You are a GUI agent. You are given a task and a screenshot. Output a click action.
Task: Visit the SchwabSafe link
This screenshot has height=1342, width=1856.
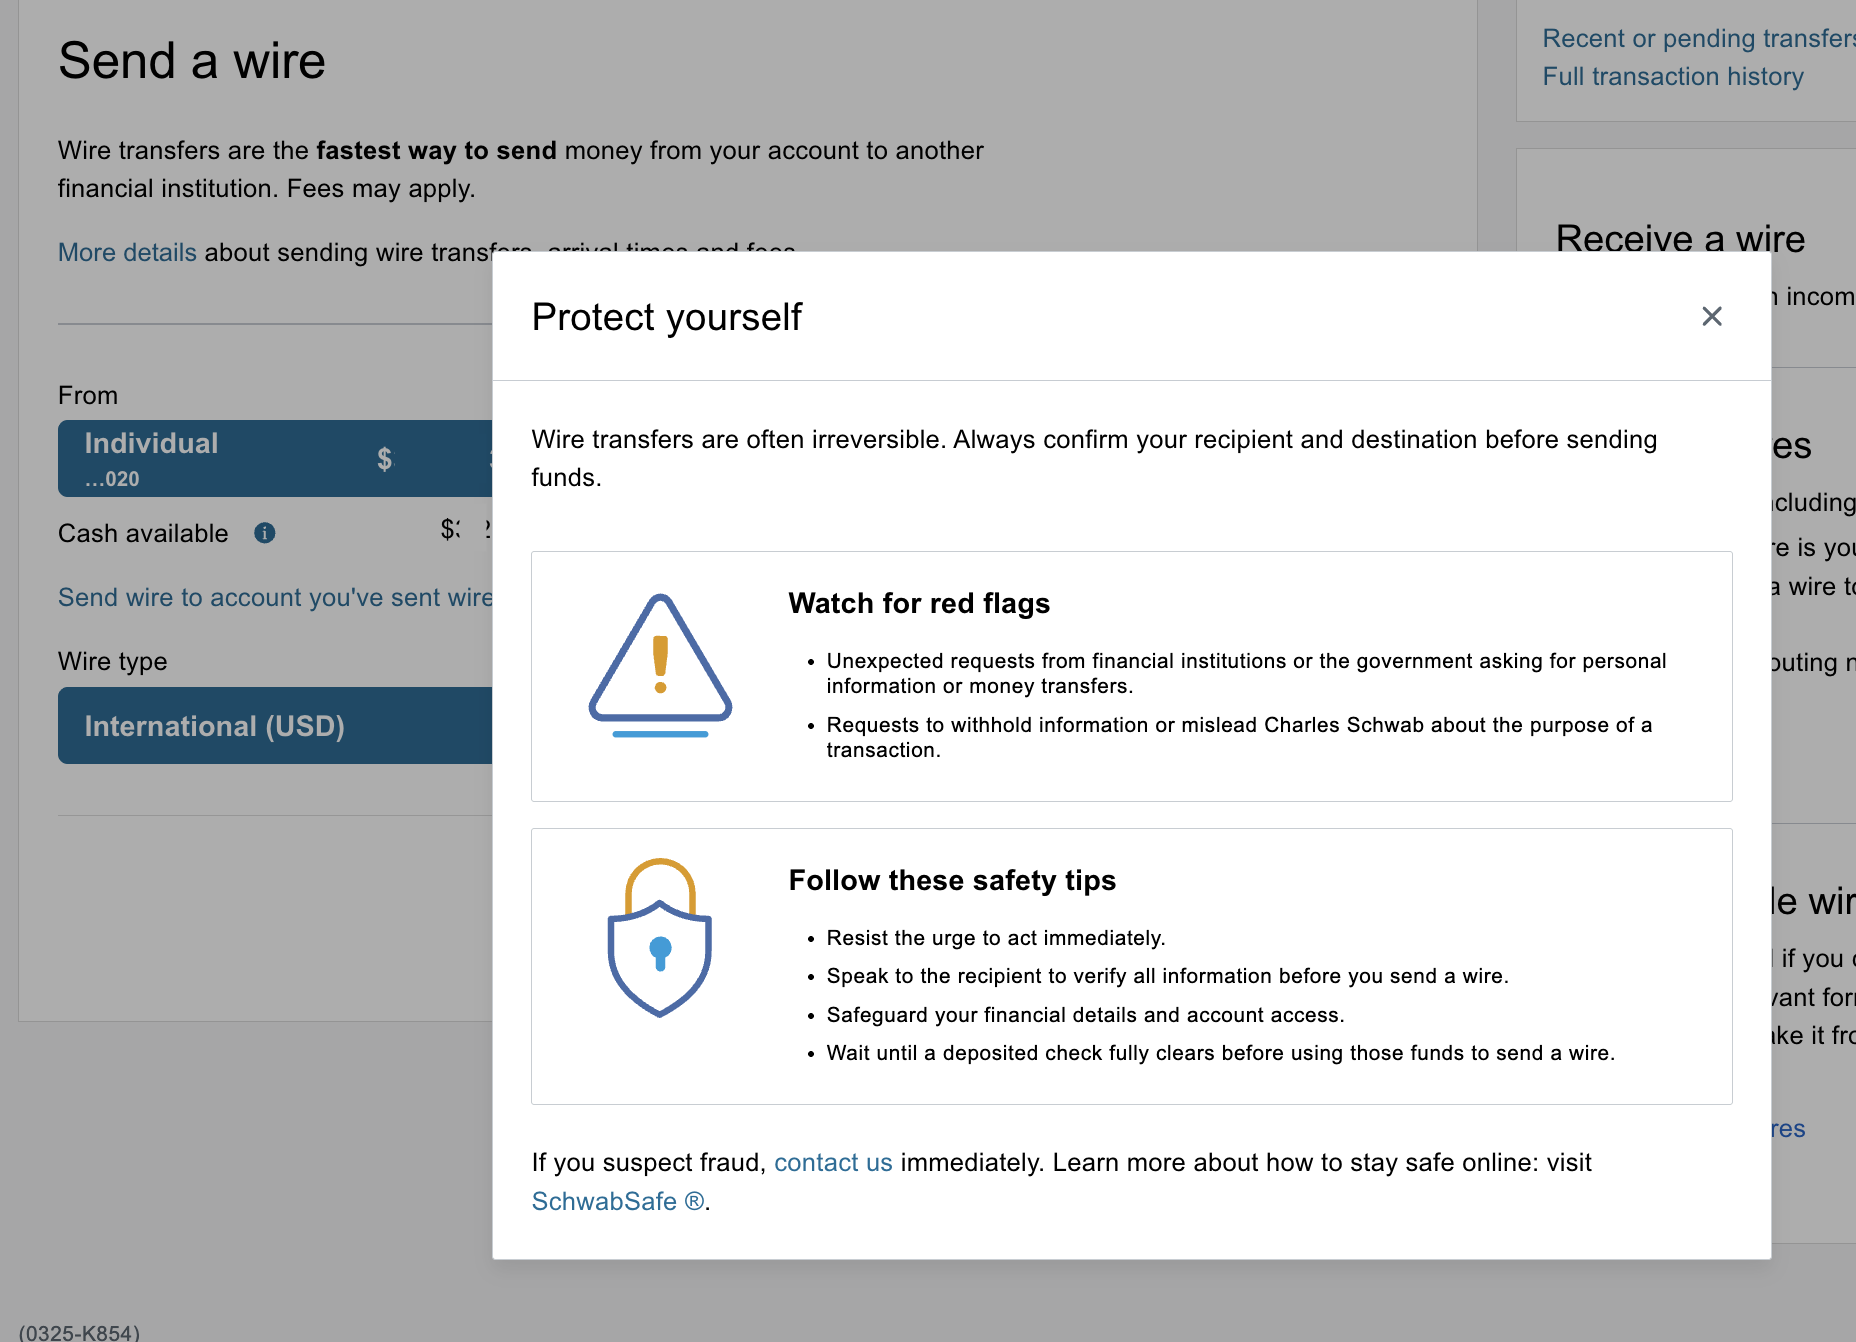pos(617,1201)
